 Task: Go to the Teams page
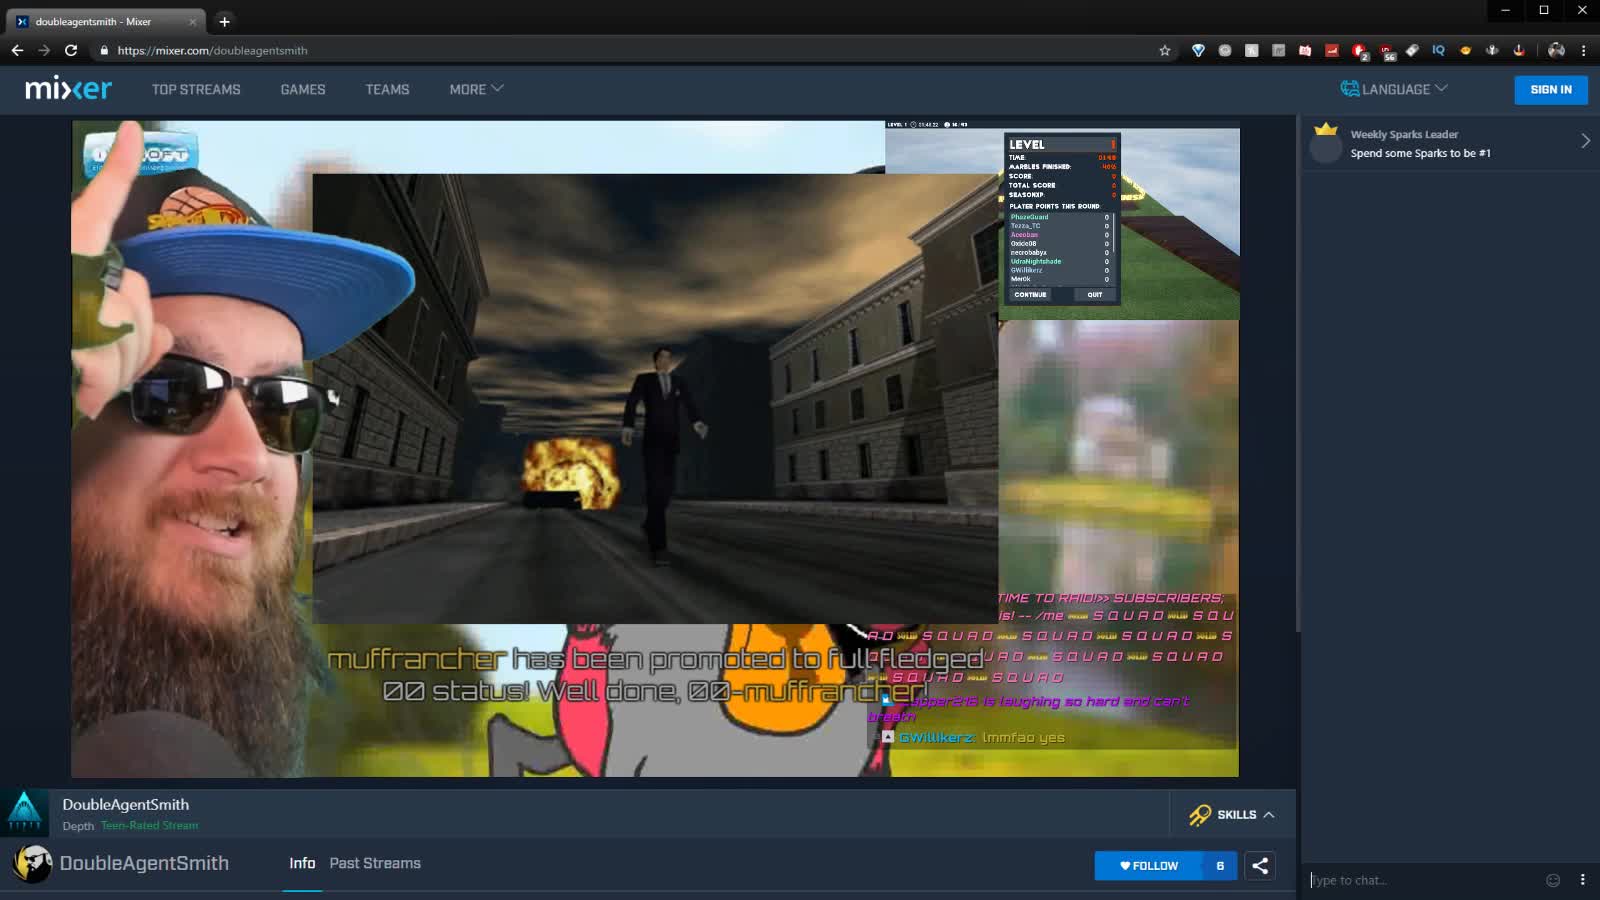(x=387, y=89)
